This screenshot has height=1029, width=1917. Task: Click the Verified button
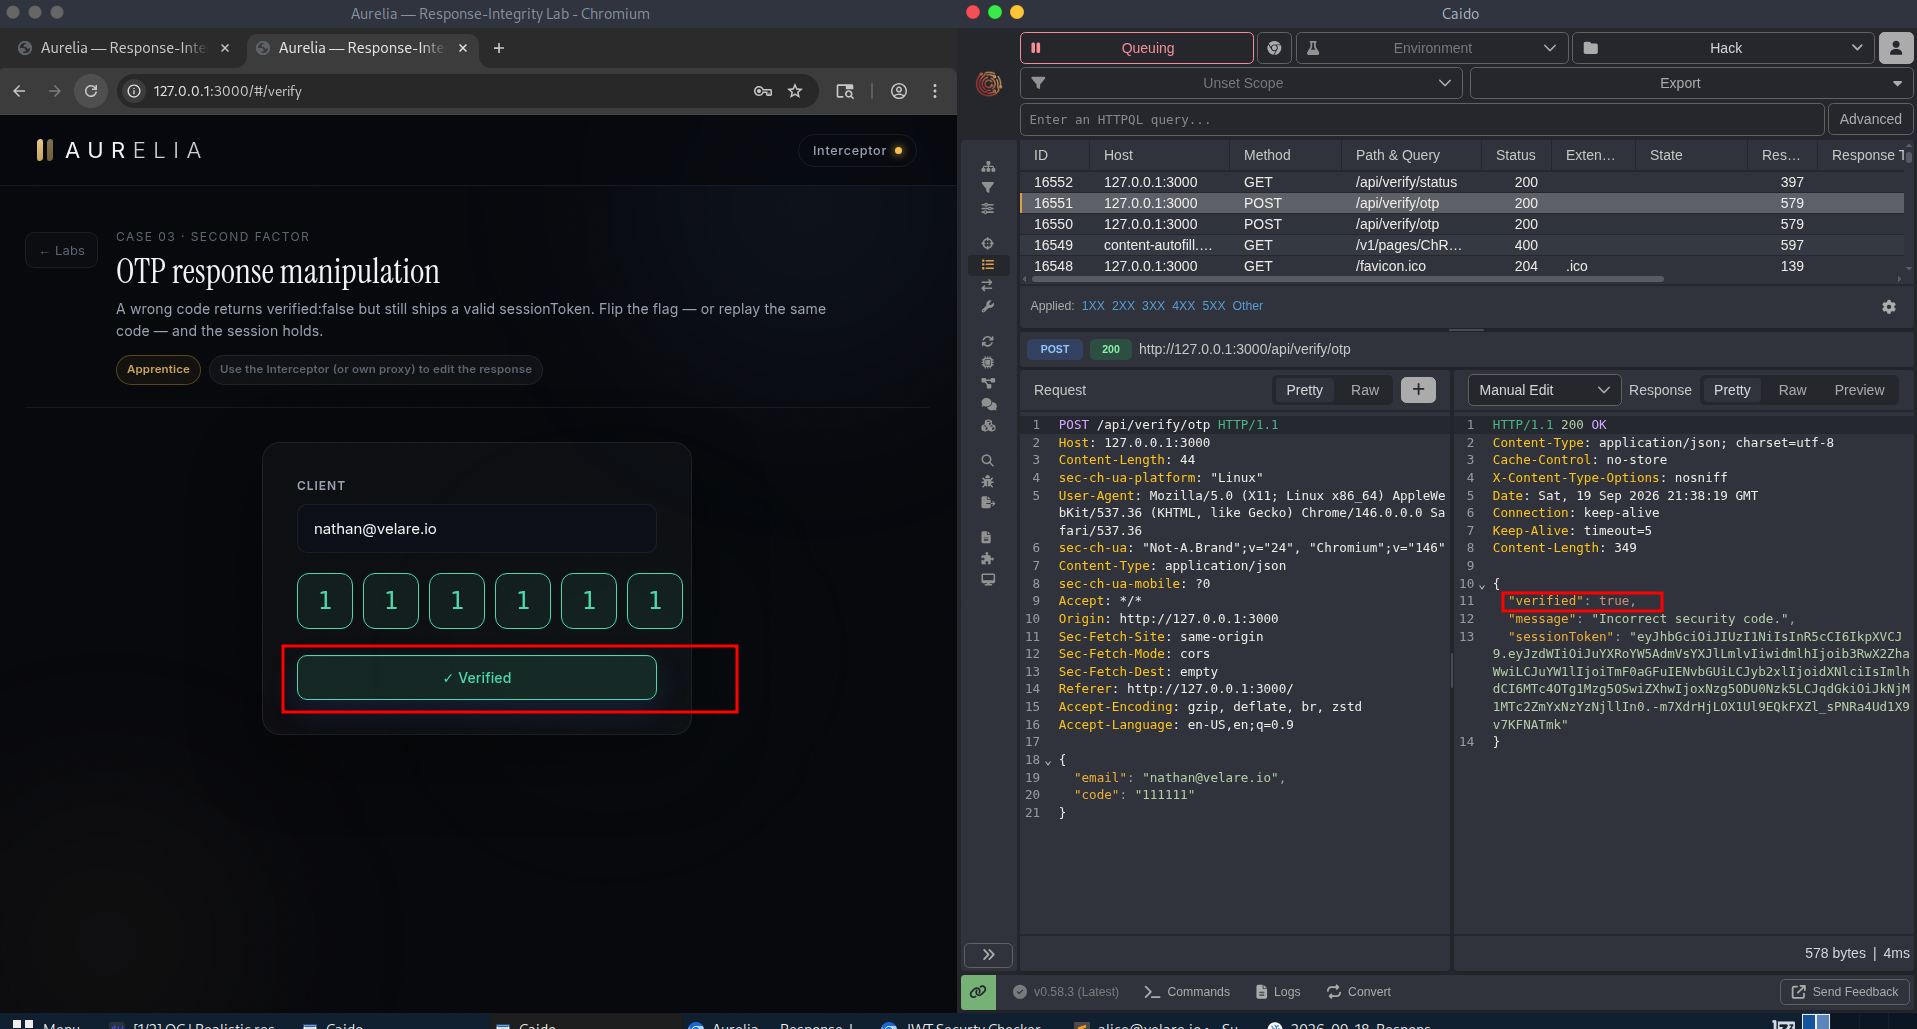pyautogui.click(x=477, y=678)
